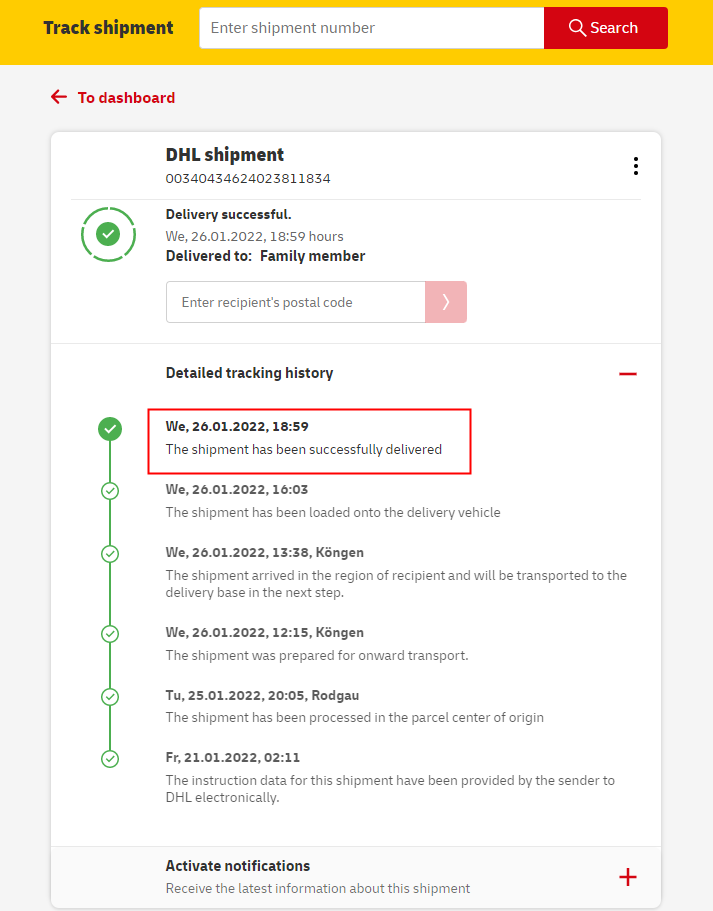The image size is (713, 911).
Task: Click the recipient's postal code field
Action: coord(295,302)
